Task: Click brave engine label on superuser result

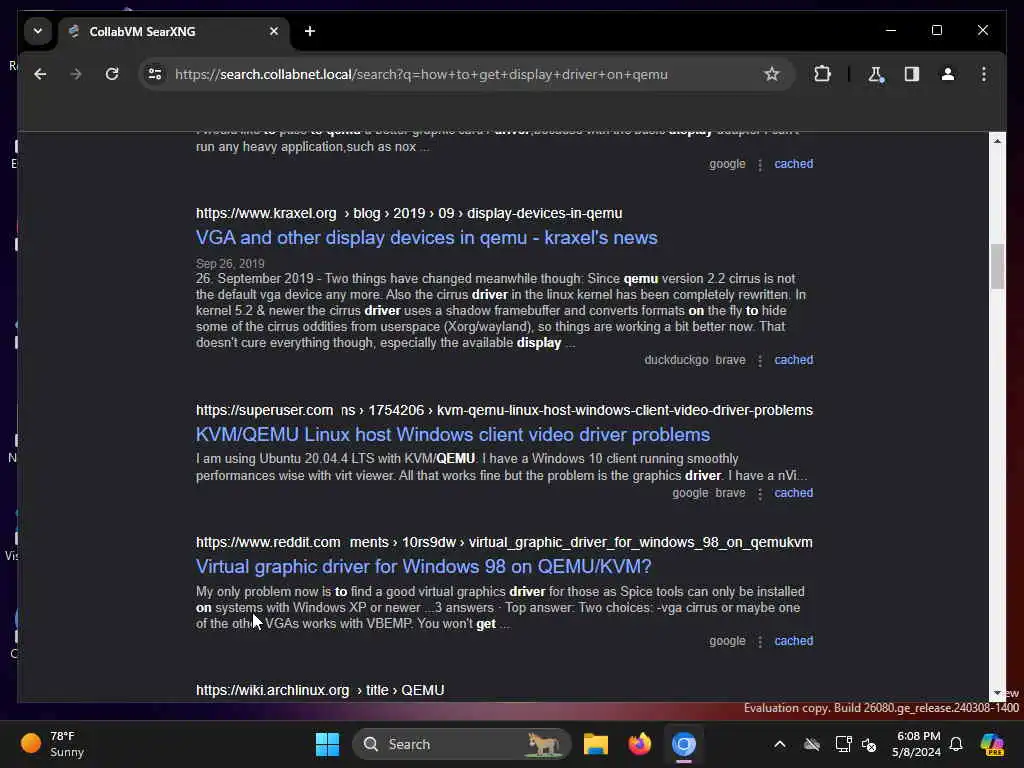Action: tap(730, 493)
